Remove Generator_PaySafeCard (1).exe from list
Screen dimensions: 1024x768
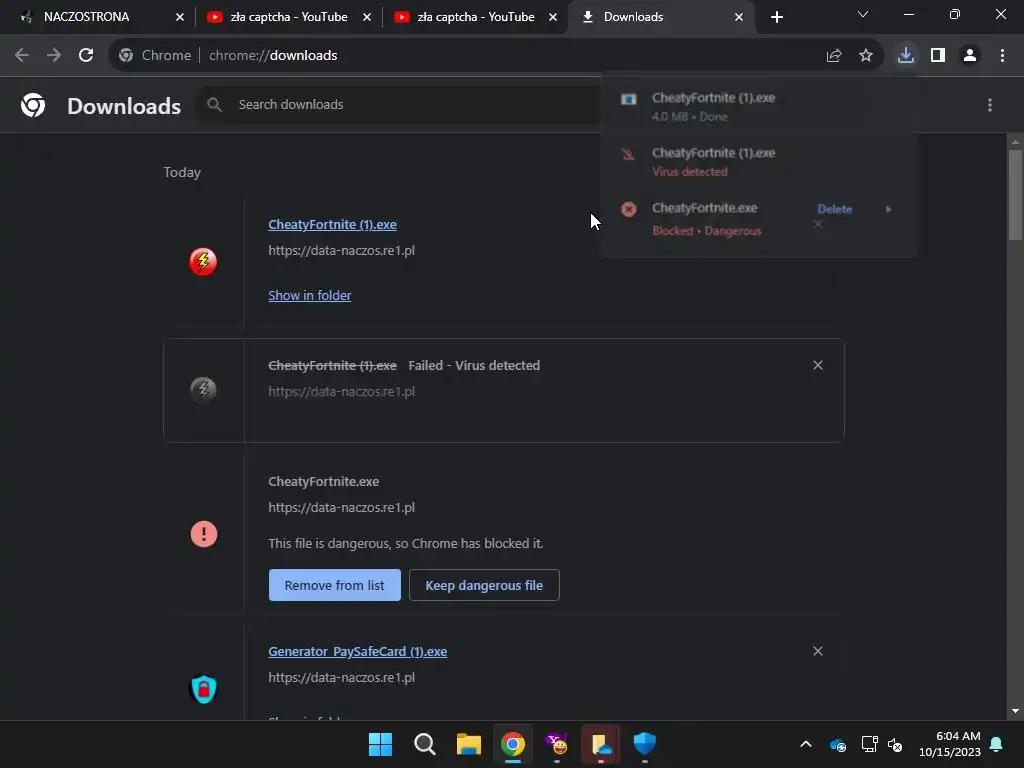[x=818, y=651]
